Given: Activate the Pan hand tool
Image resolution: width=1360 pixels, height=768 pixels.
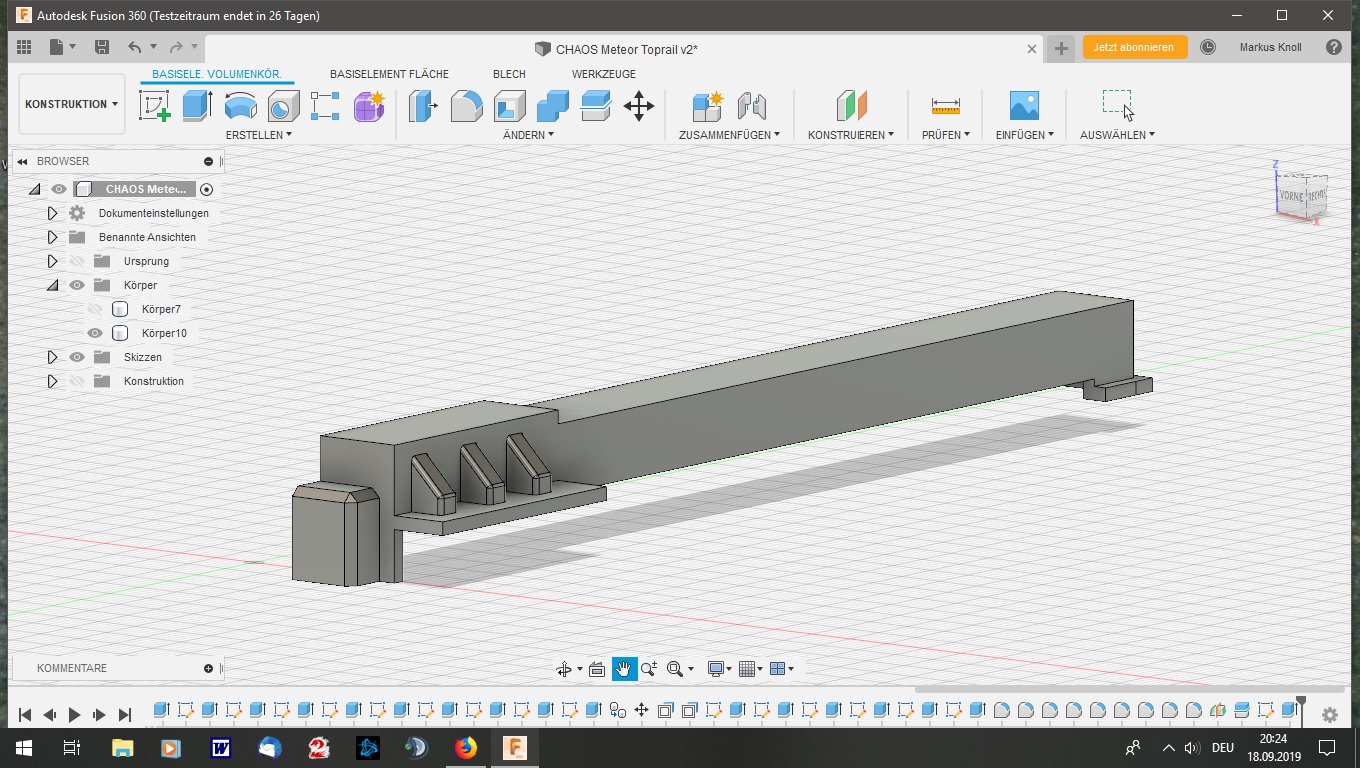Looking at the screenshot, I should point(623,669).
